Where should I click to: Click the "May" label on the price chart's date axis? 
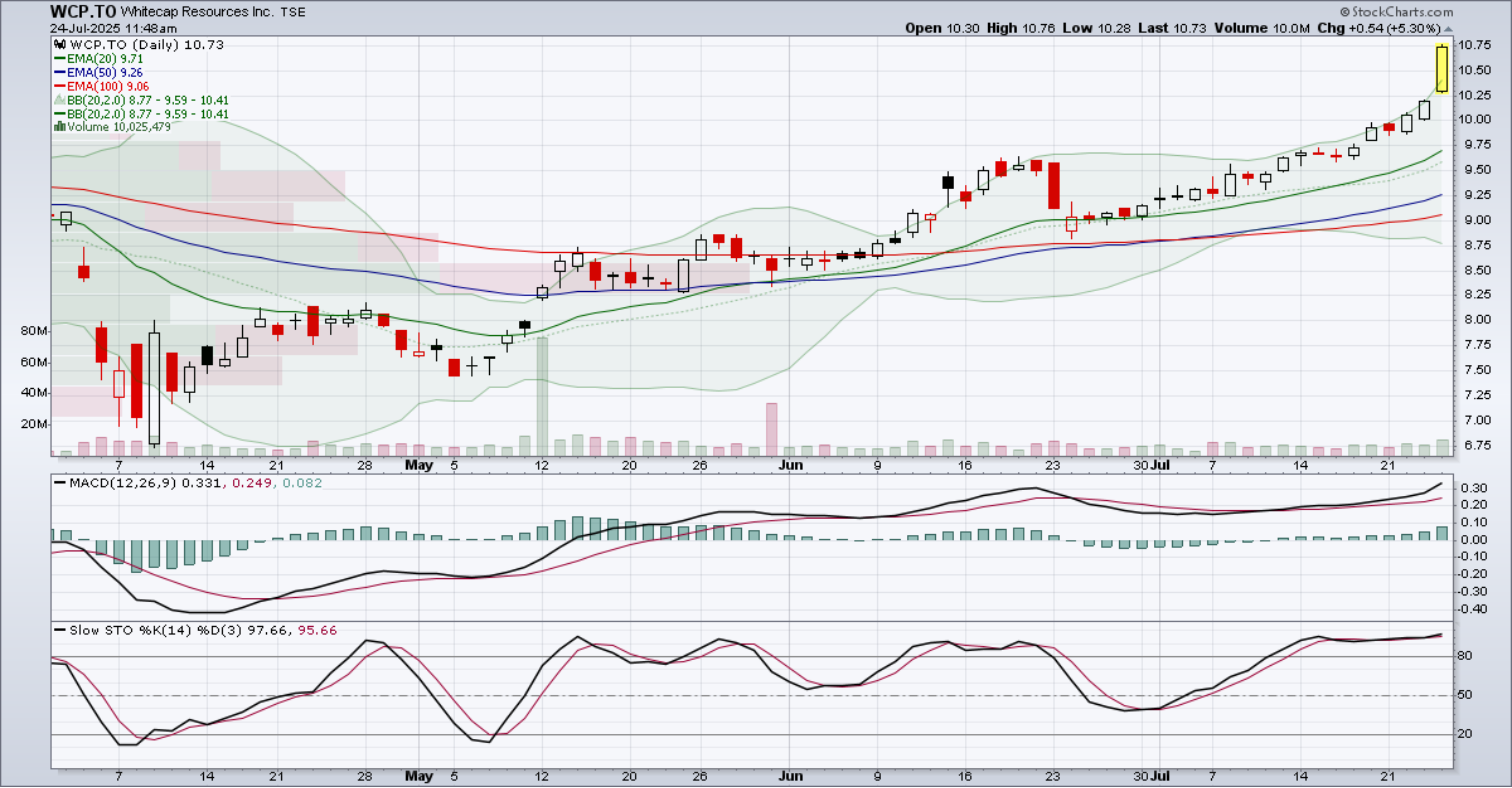pos(417,465)
